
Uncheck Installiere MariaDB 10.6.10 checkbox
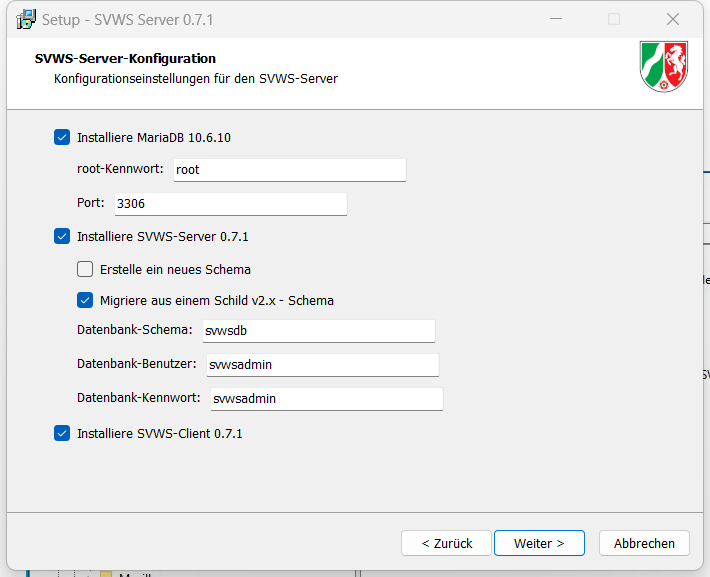click(62, 137)
